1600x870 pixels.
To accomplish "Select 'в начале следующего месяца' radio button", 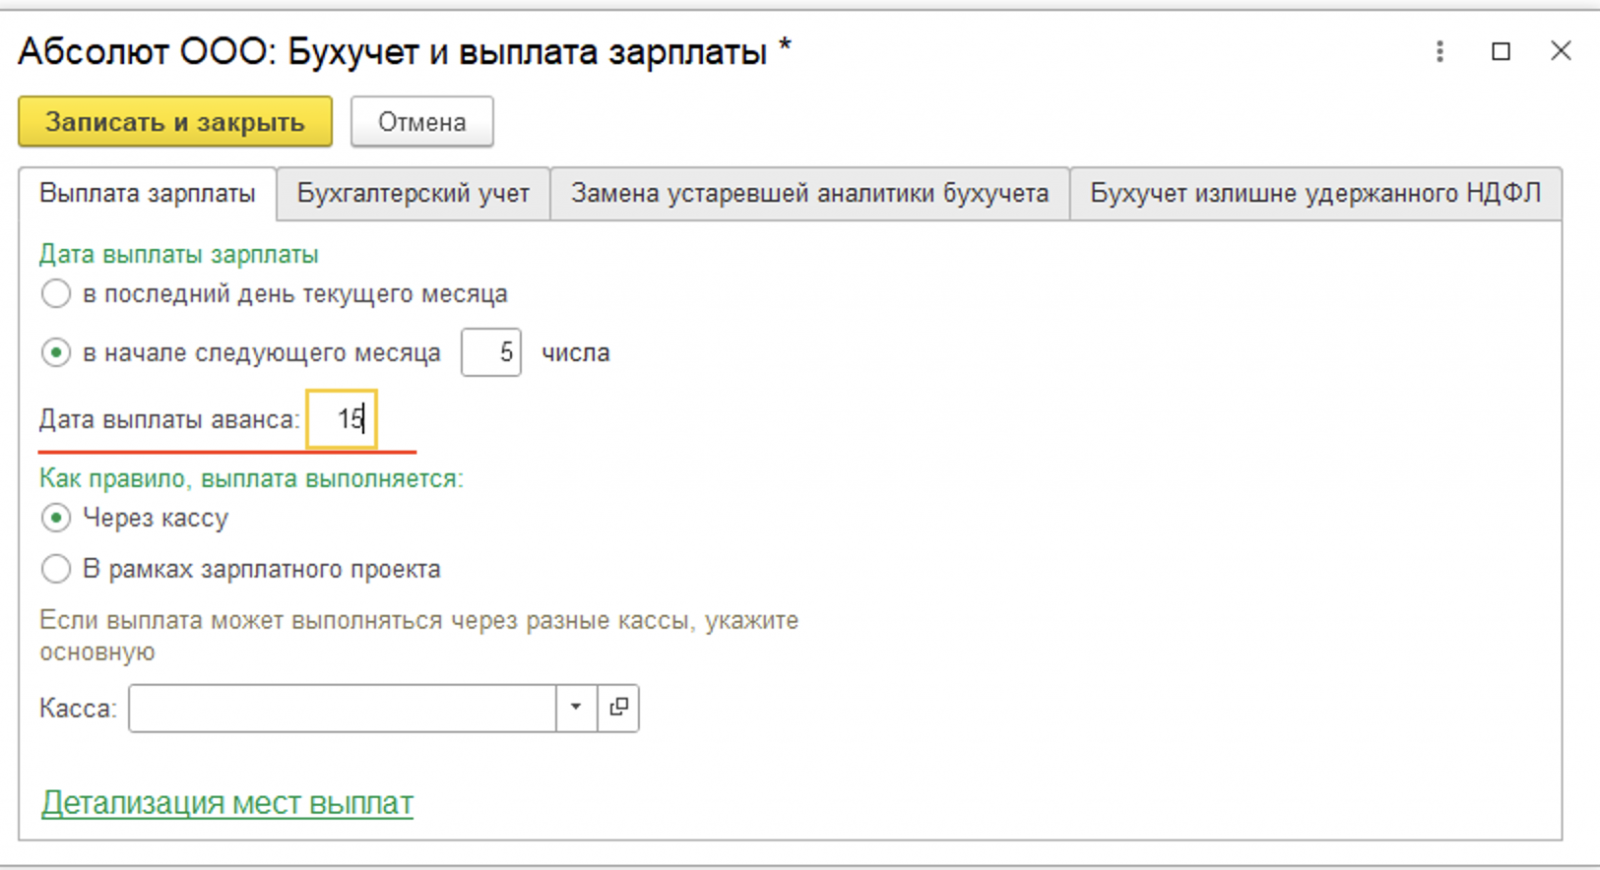I will point(56,353).
